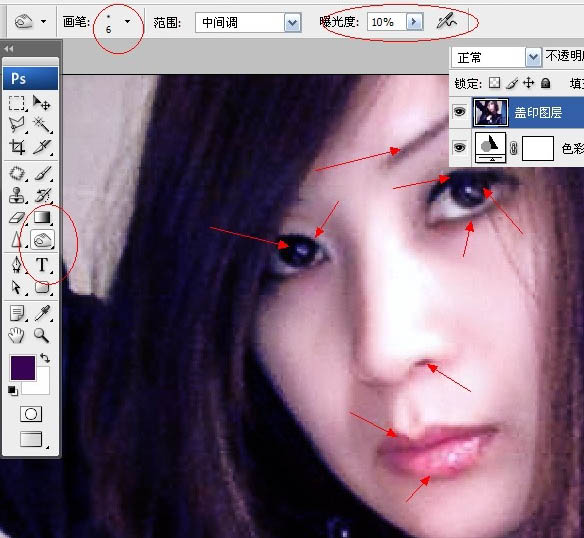Select the Rounded Rectangle shape tool
The image size is (584, 538).
point(42,287)
